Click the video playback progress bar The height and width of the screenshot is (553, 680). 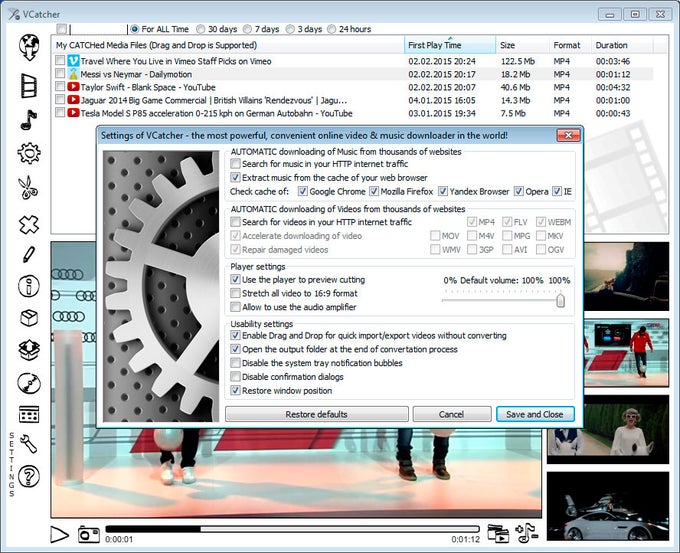point(292,529)
